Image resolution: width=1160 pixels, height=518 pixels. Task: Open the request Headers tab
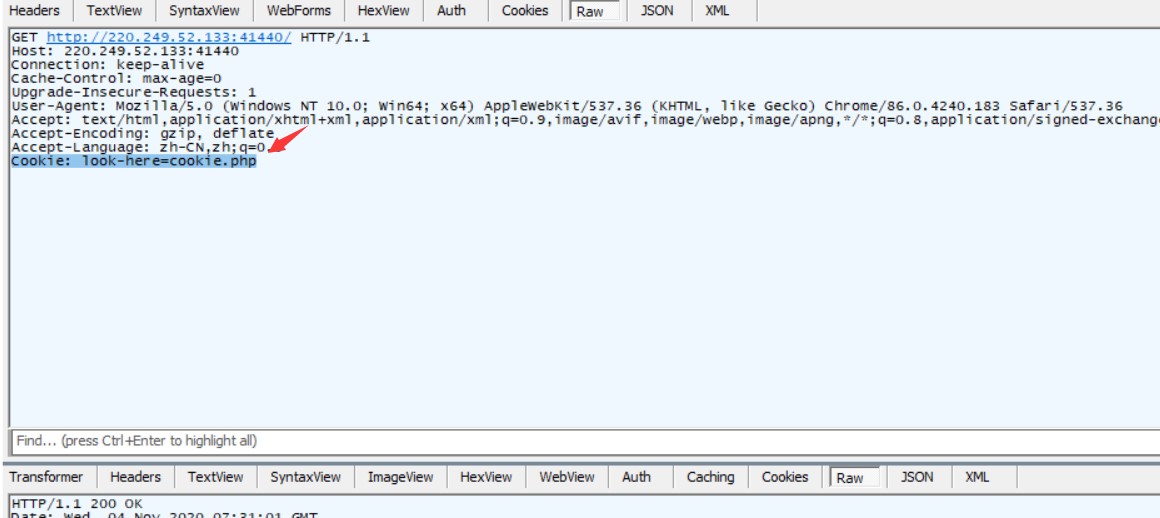click(35, 10)
